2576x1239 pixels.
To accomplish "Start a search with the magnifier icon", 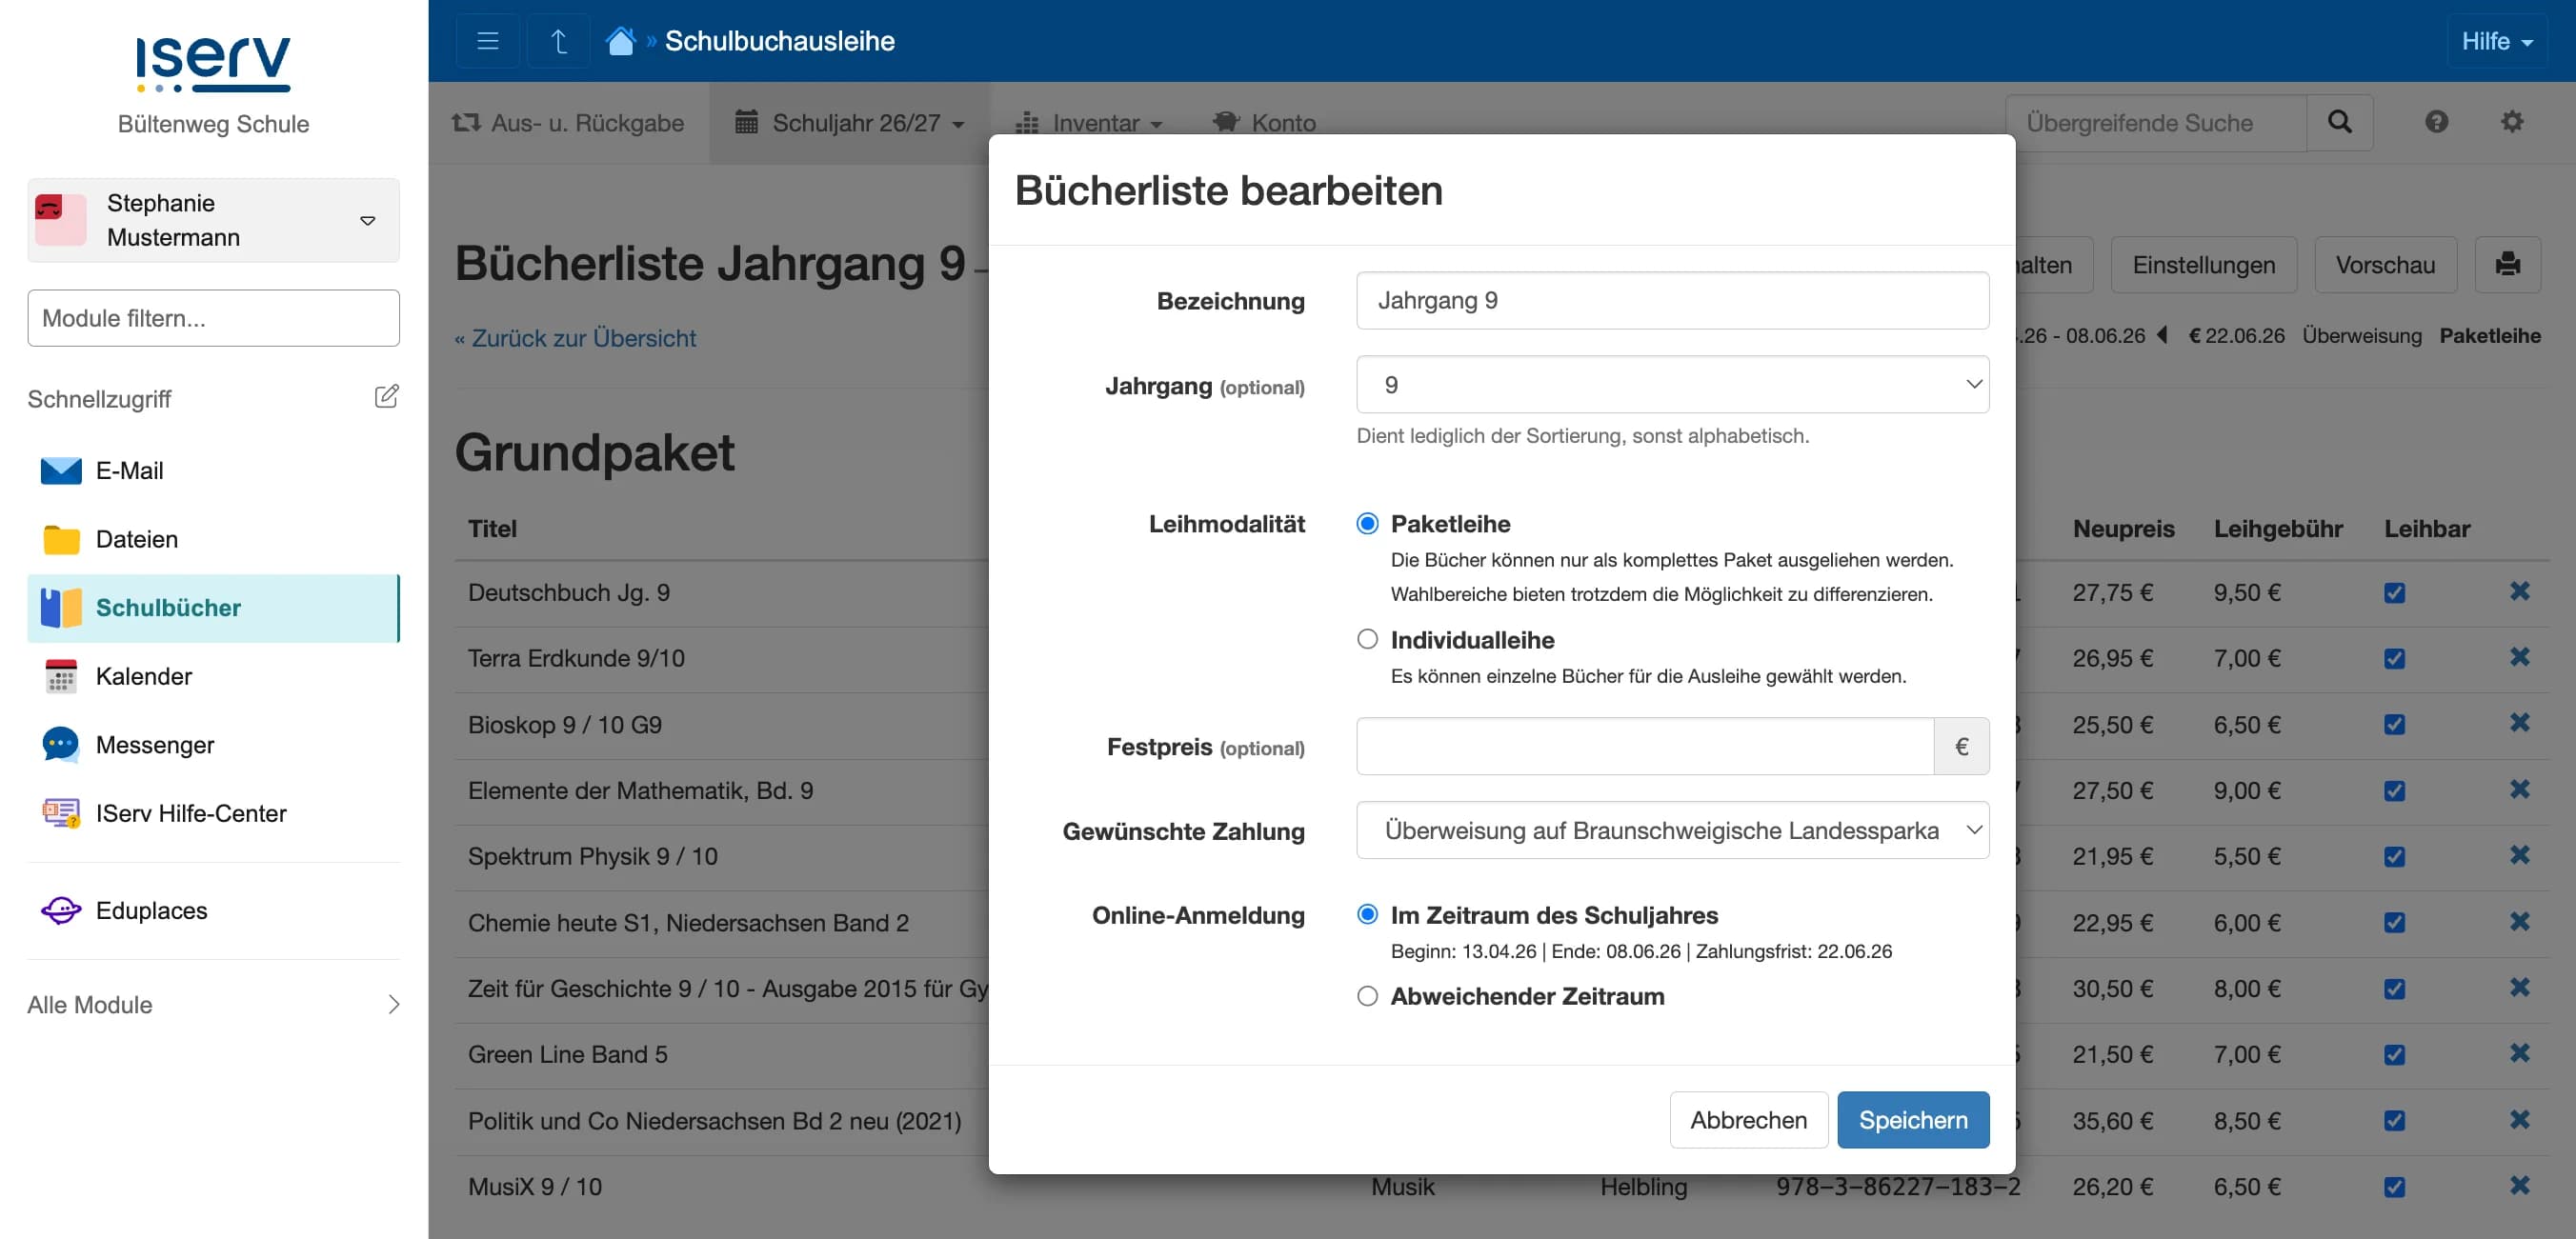I will [x=2339, y=122].
